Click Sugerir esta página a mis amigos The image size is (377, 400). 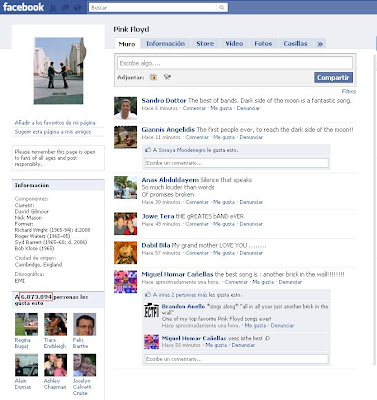(53, 132)
